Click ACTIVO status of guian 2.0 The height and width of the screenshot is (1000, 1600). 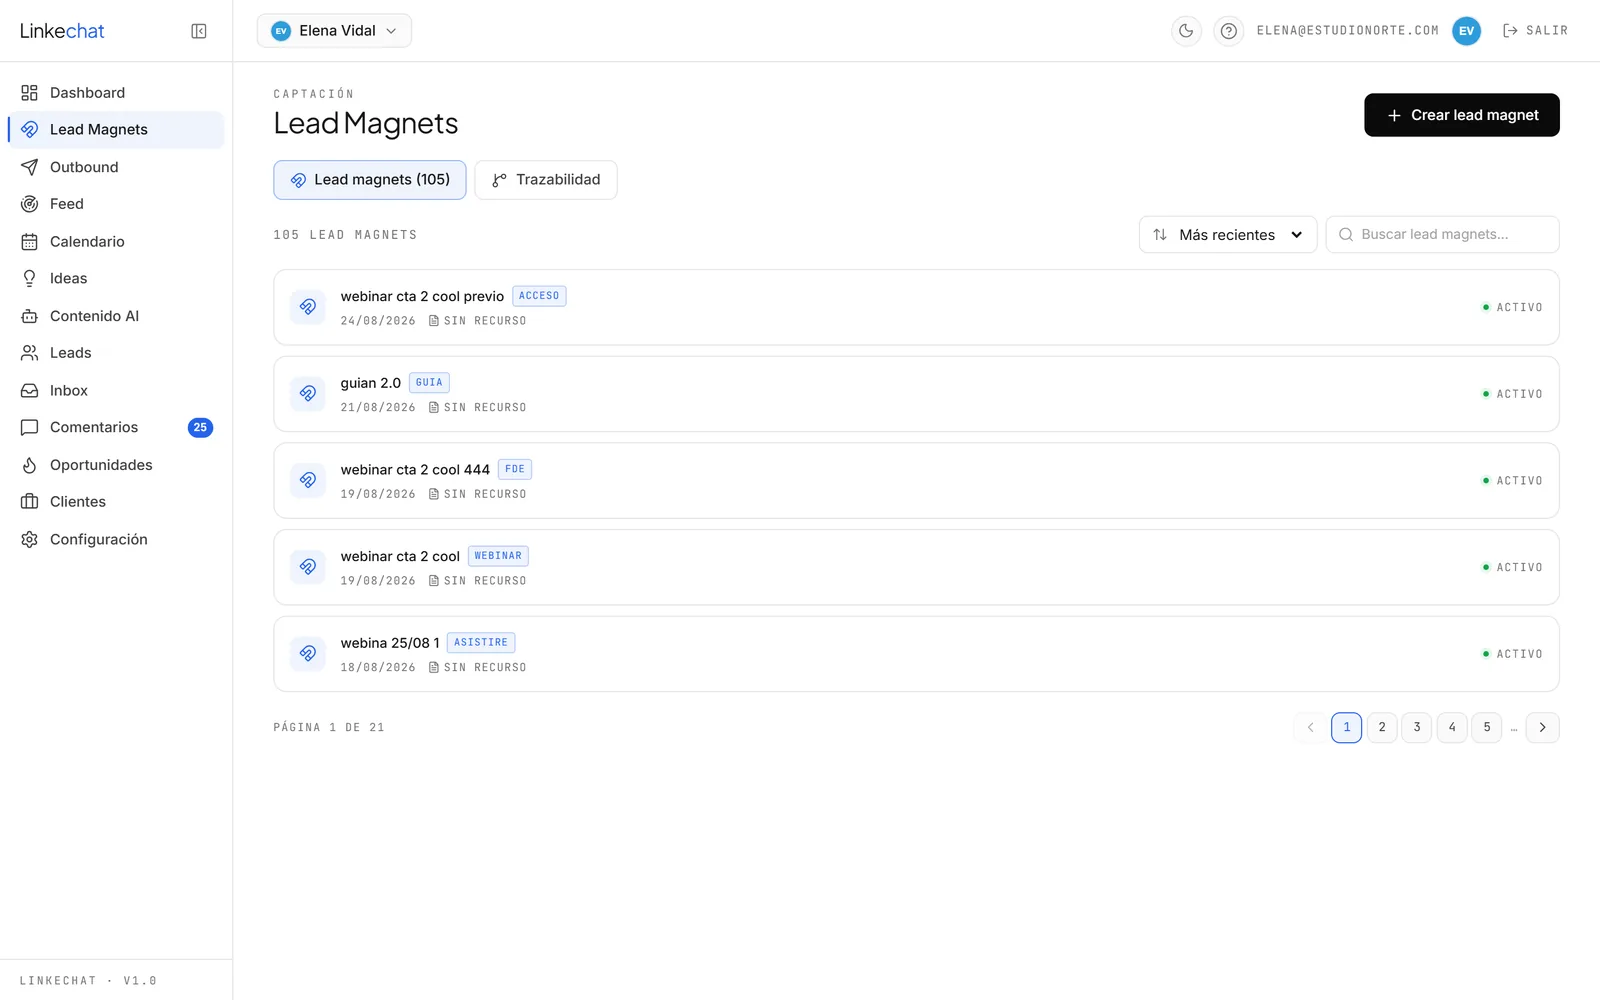[x=1512, y=394]
